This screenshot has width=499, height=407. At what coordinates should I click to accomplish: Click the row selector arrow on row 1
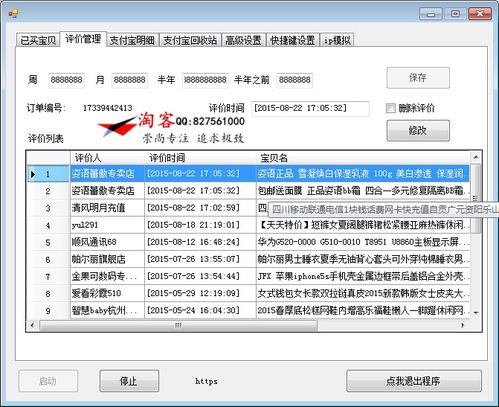[x=33, y=174]
